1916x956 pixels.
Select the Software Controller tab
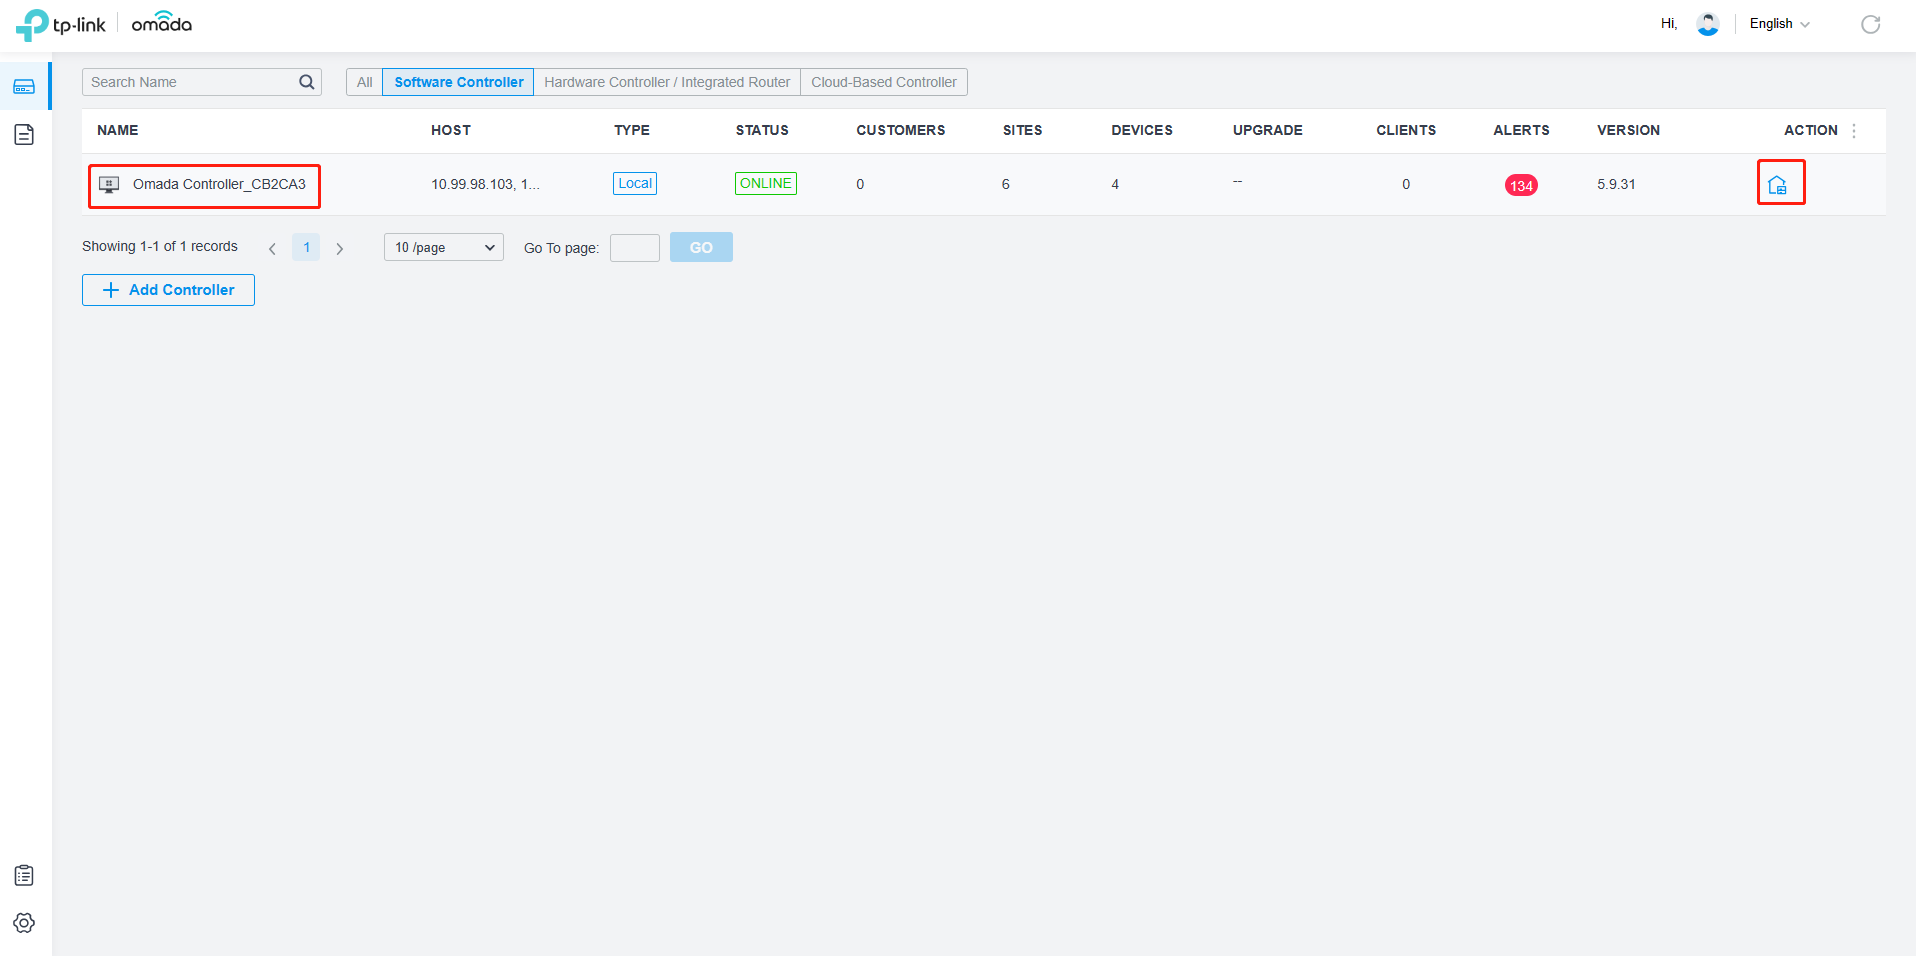(x=458, y=82)
